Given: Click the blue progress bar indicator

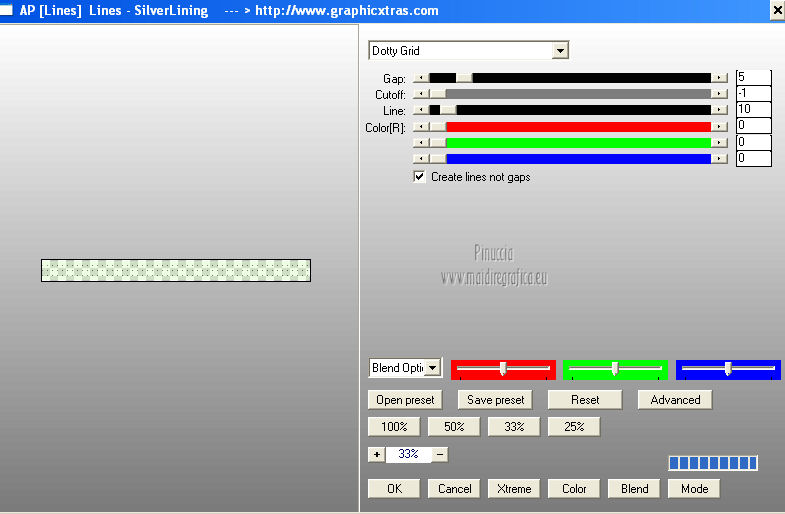Looking at the screenshot, I should [713, 463].
